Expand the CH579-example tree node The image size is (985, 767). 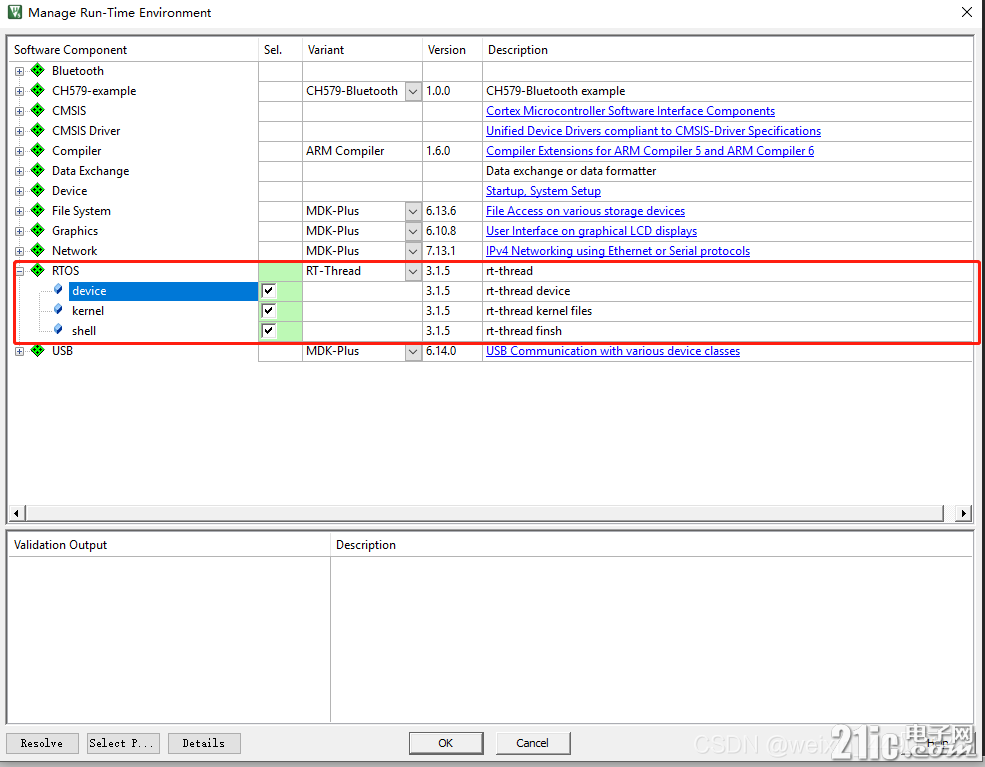click(x=19, y=92)
